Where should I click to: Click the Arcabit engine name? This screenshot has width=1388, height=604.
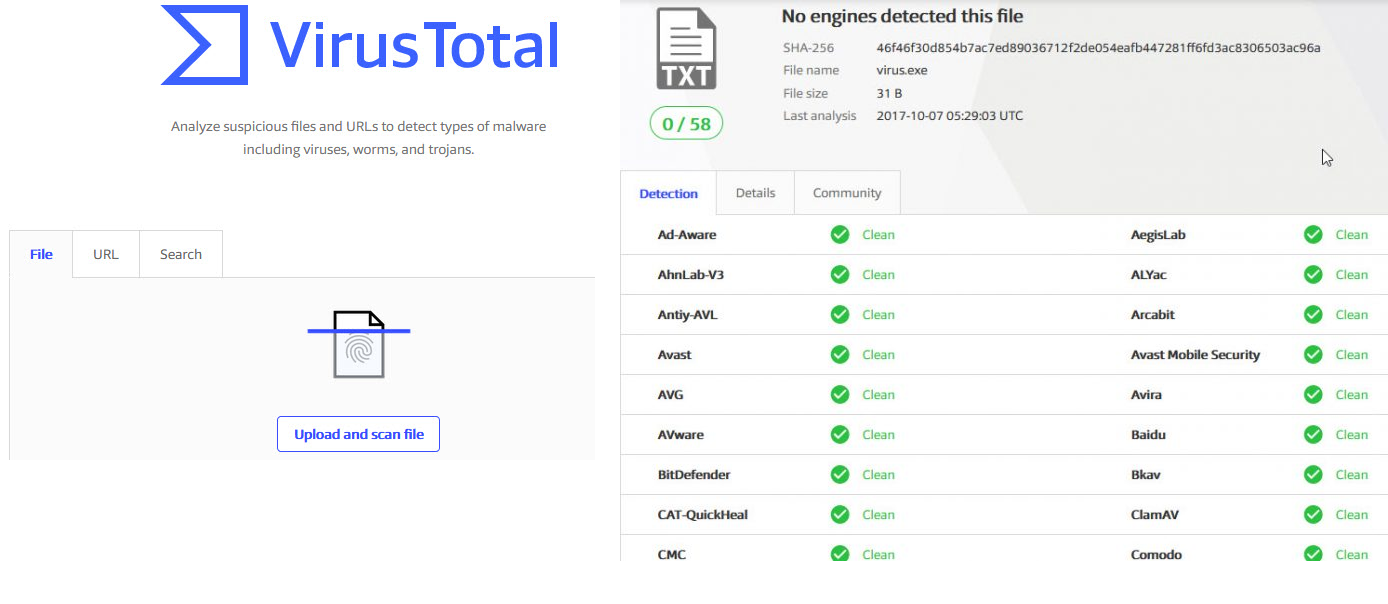1152,314
